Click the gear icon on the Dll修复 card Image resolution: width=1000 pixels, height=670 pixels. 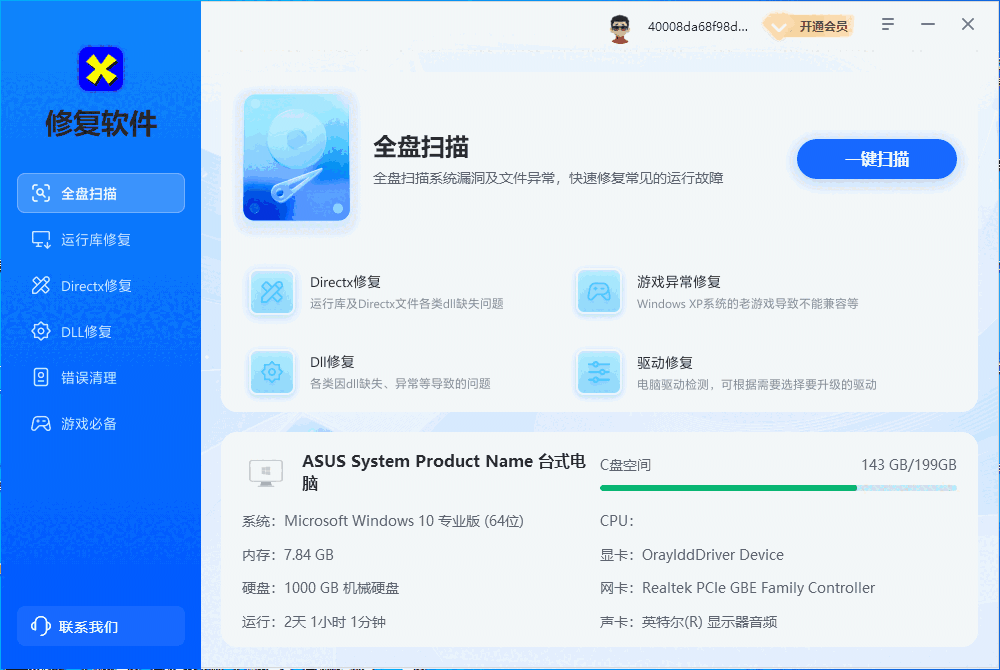pos(271,373)
